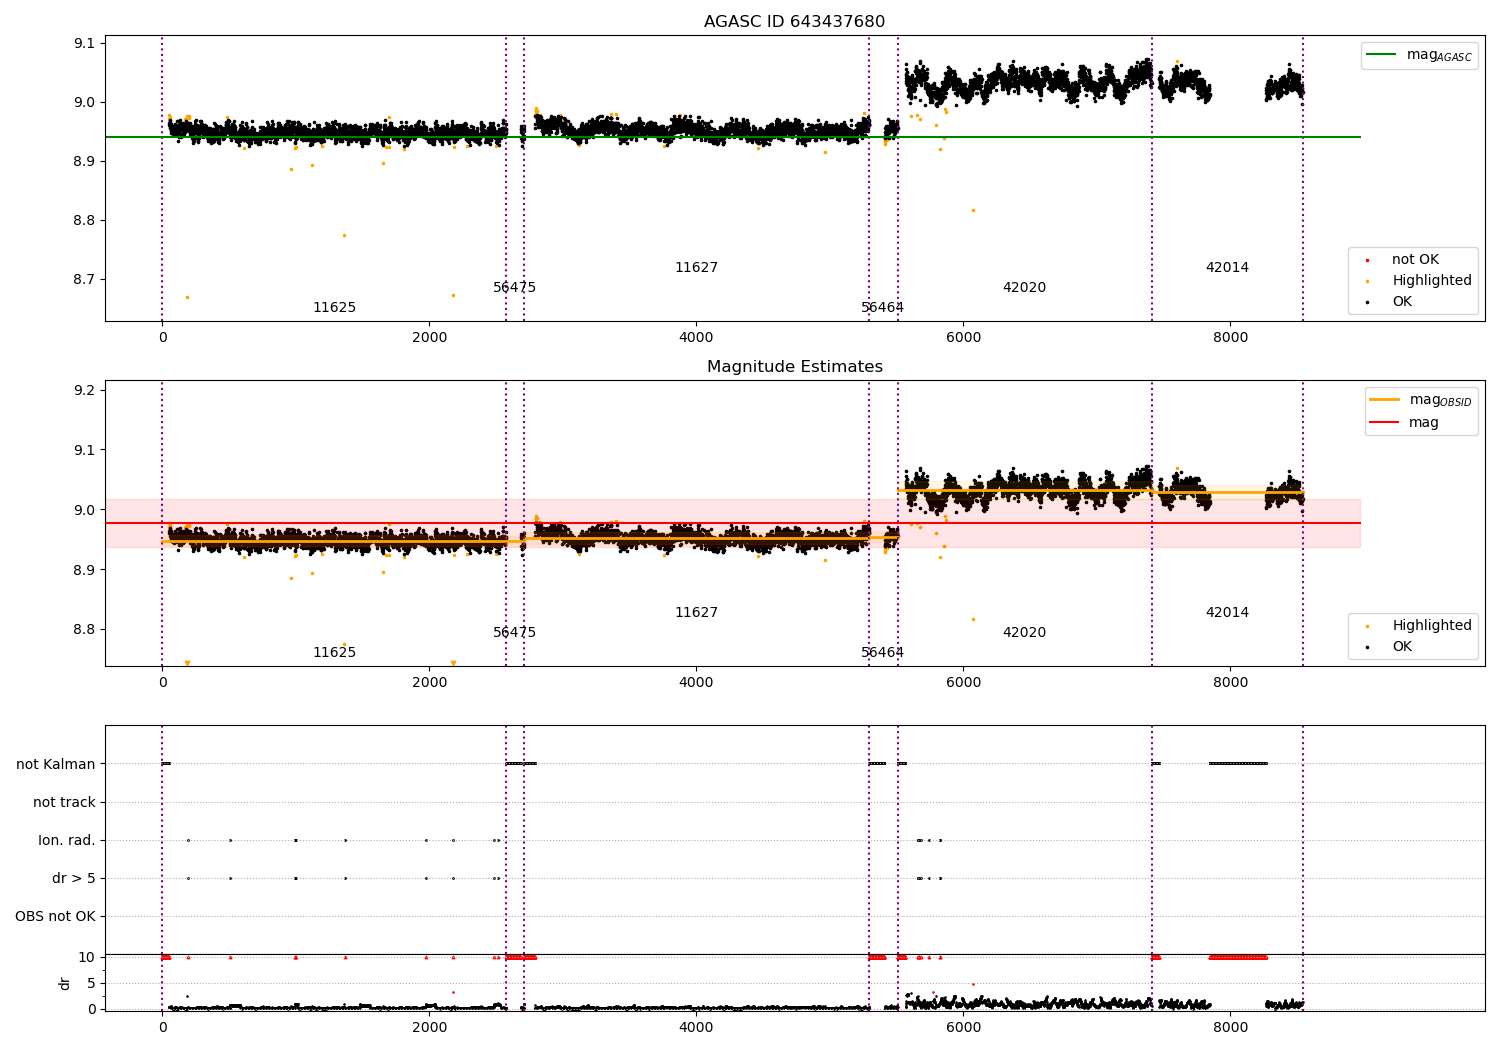1500x1050 pixels.
Task: Click obsid label '56475' in top plot
Action: [514, 288]
